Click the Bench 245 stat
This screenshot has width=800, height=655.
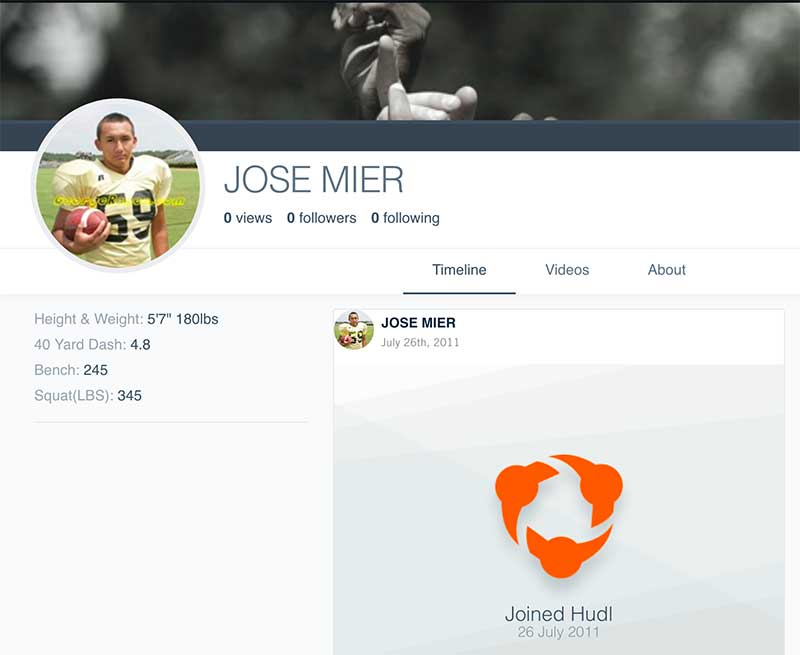pos(71,370)
